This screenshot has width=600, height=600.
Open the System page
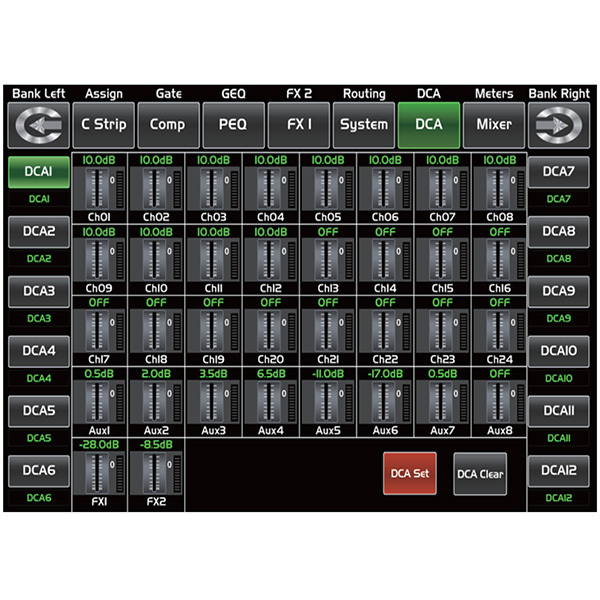364,125
